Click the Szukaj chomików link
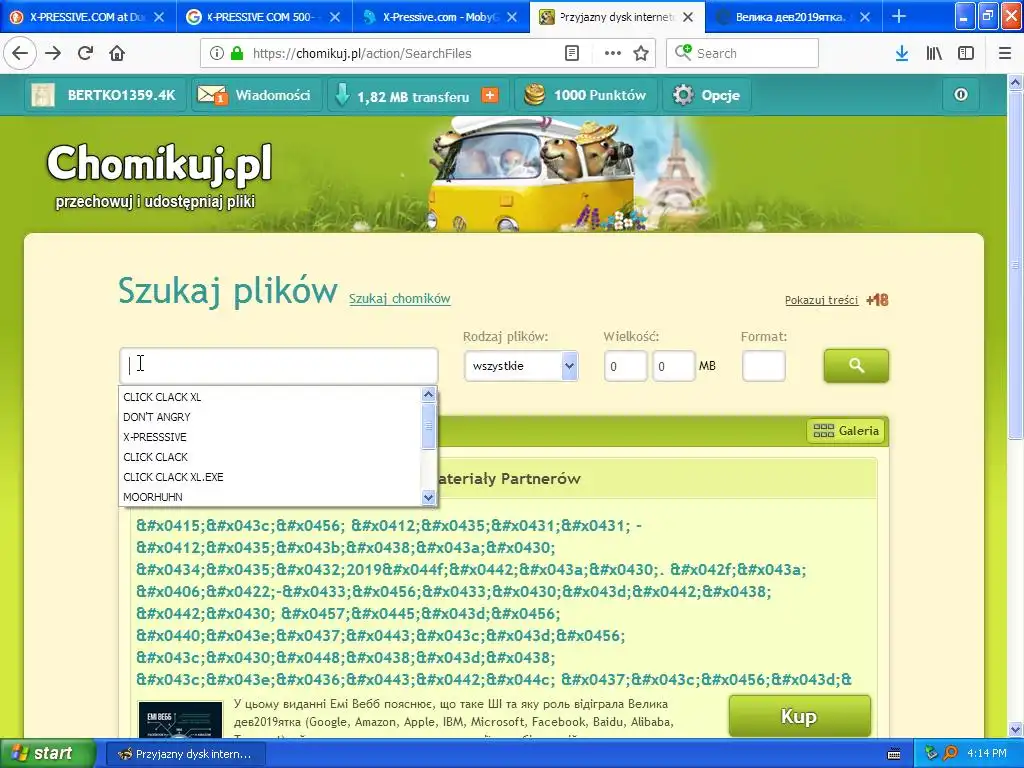The image size is (1024, 768). pos(400,298)
